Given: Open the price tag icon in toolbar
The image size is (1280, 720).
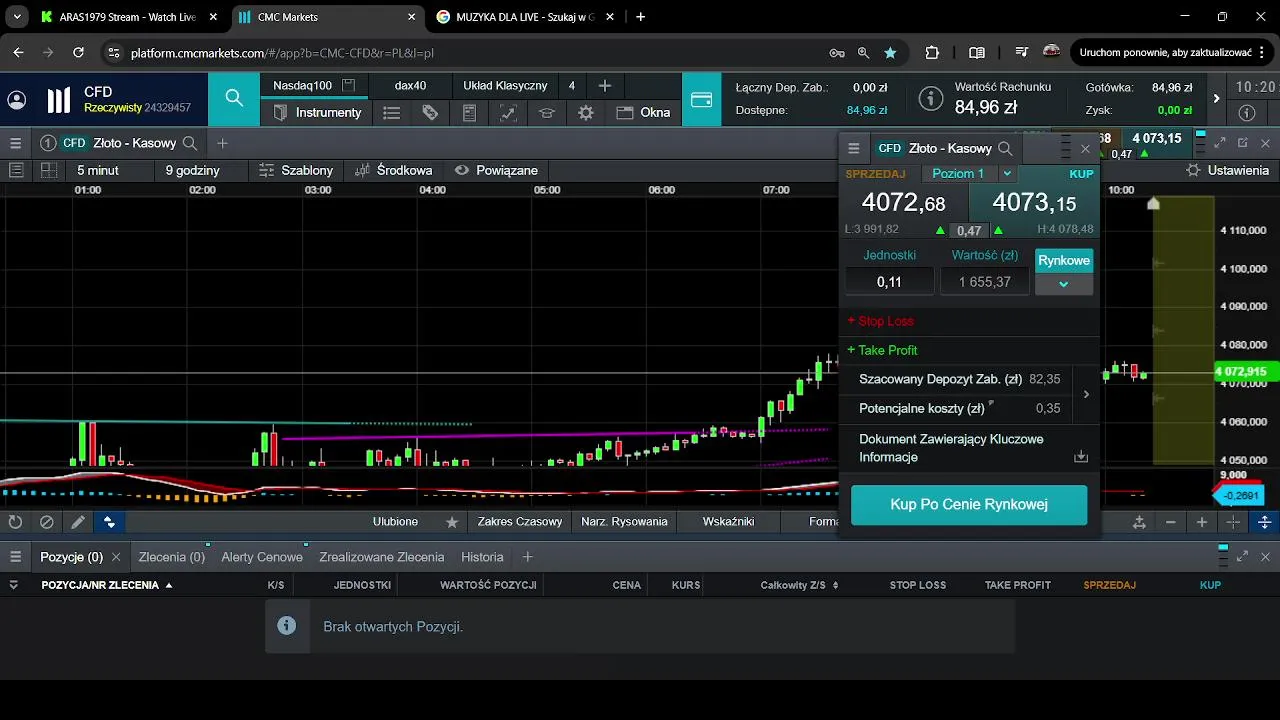Looking at the screenshot, I should point(430,113).
